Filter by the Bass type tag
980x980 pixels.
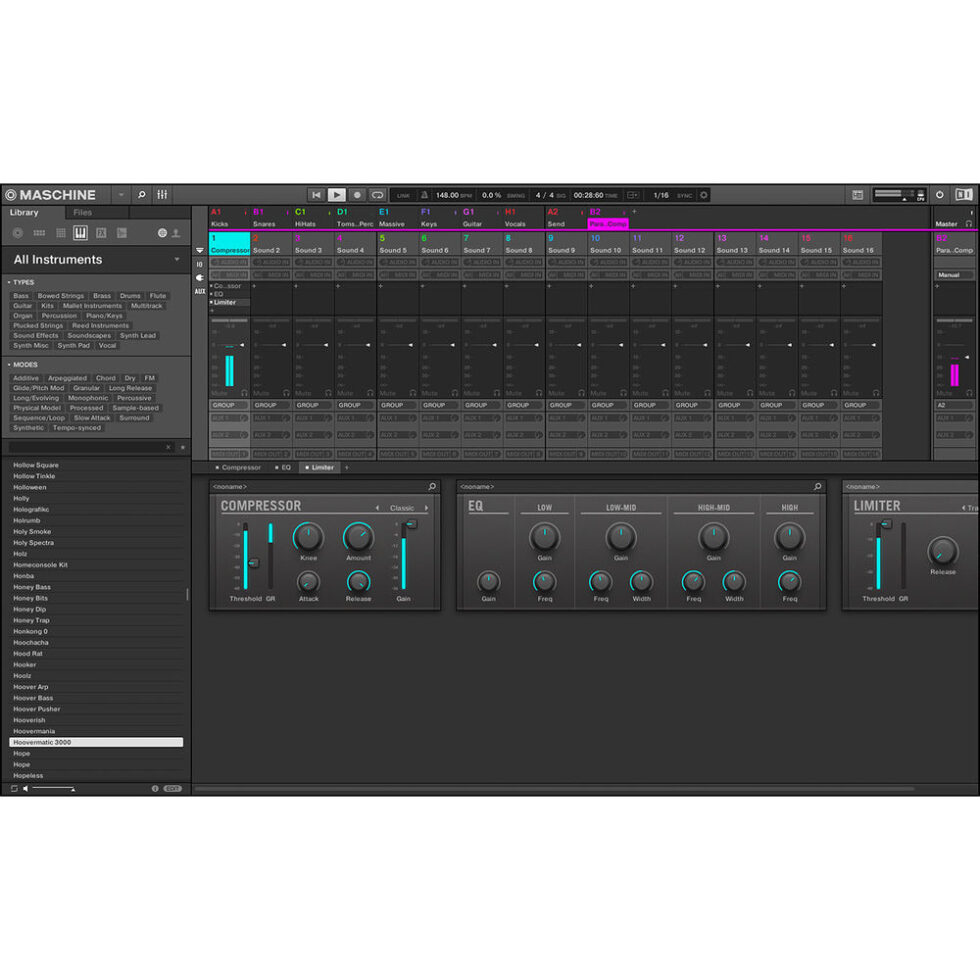pyautogui.click(x=21, y=296)
